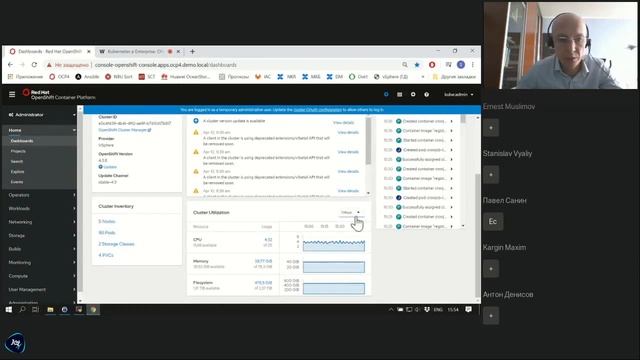Open a new browser tab
The image size is (640, 360).
192,51
